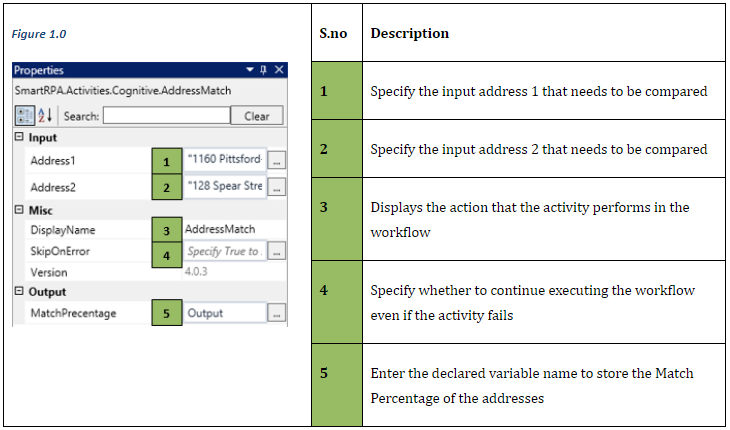This screenshot has height=430, width=730.
Task: Open the Address1 ellipsis editor button
Action: [x=277, y=160]
